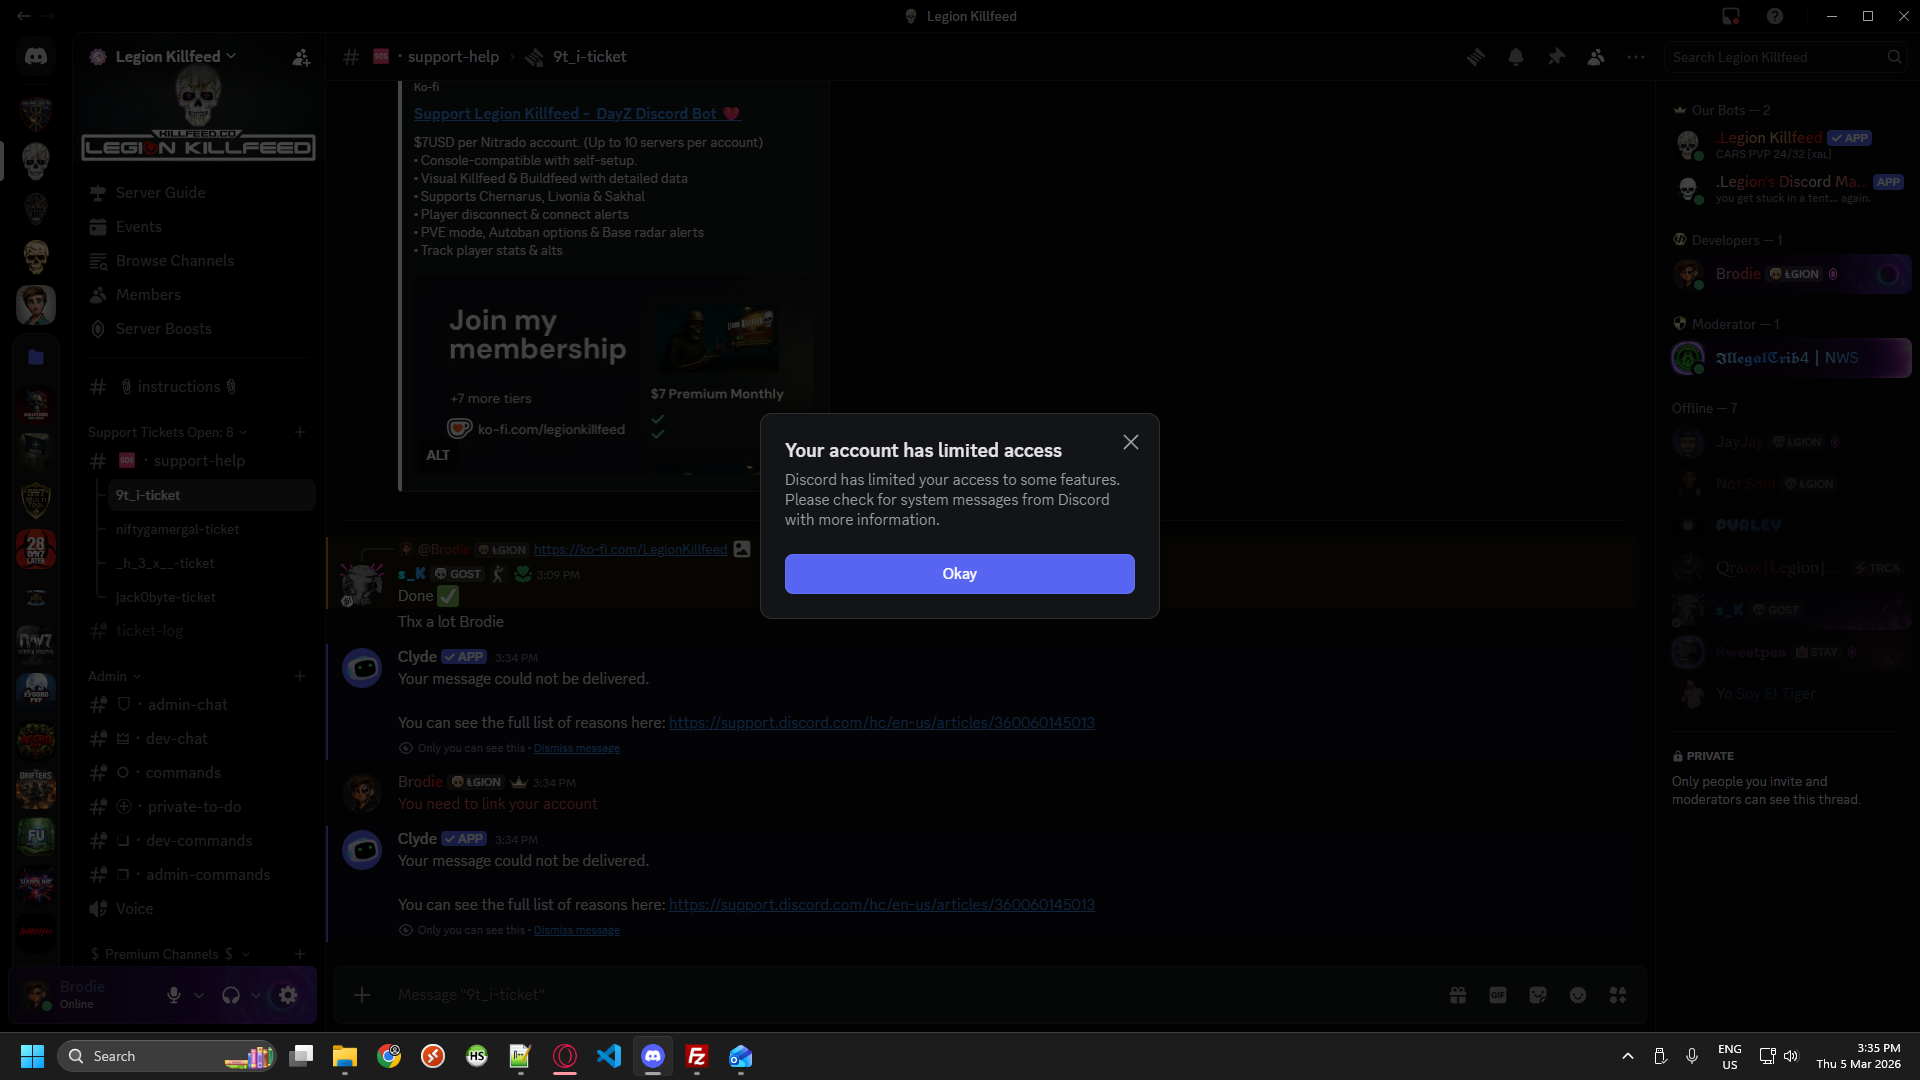1920x1080 pixels.
Task: Open Server Boosts in the sidebar
Action: point(200,329)
